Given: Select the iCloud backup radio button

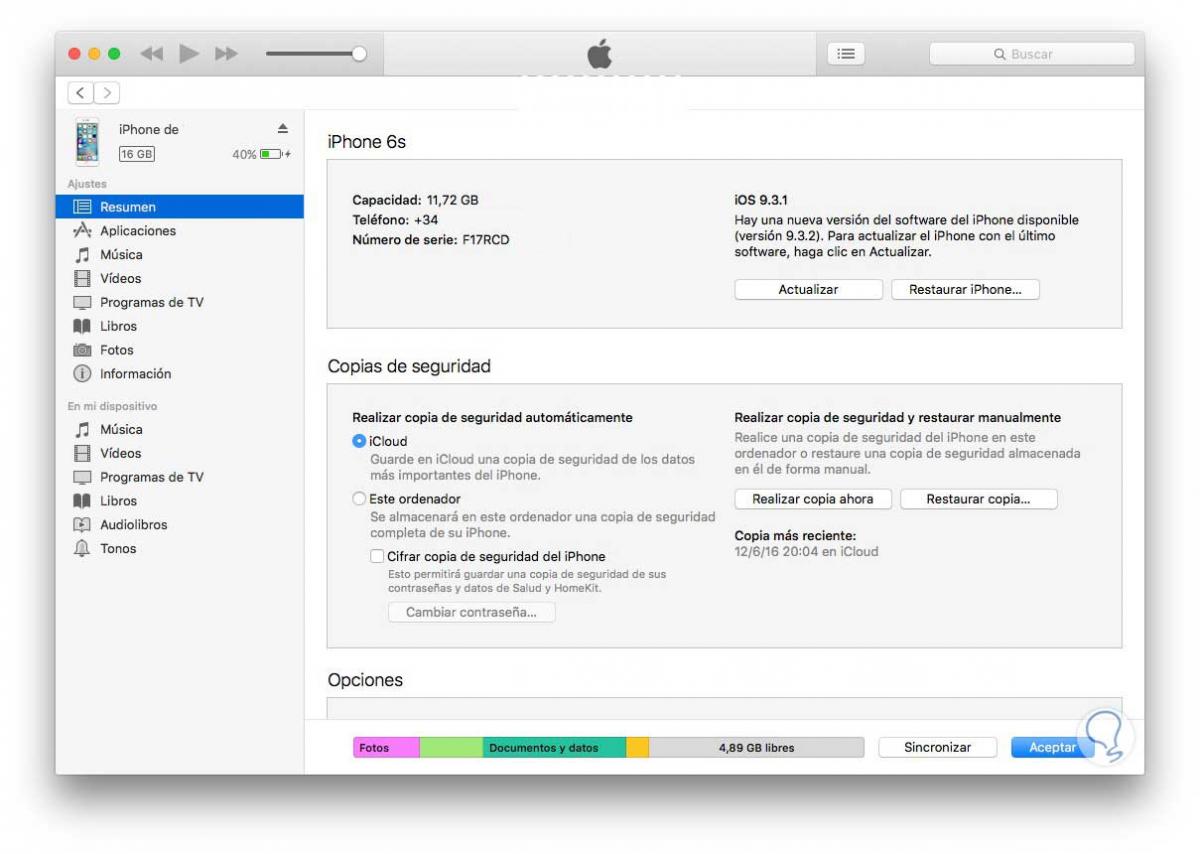Looking at the screenshot, I should (359, 441).
